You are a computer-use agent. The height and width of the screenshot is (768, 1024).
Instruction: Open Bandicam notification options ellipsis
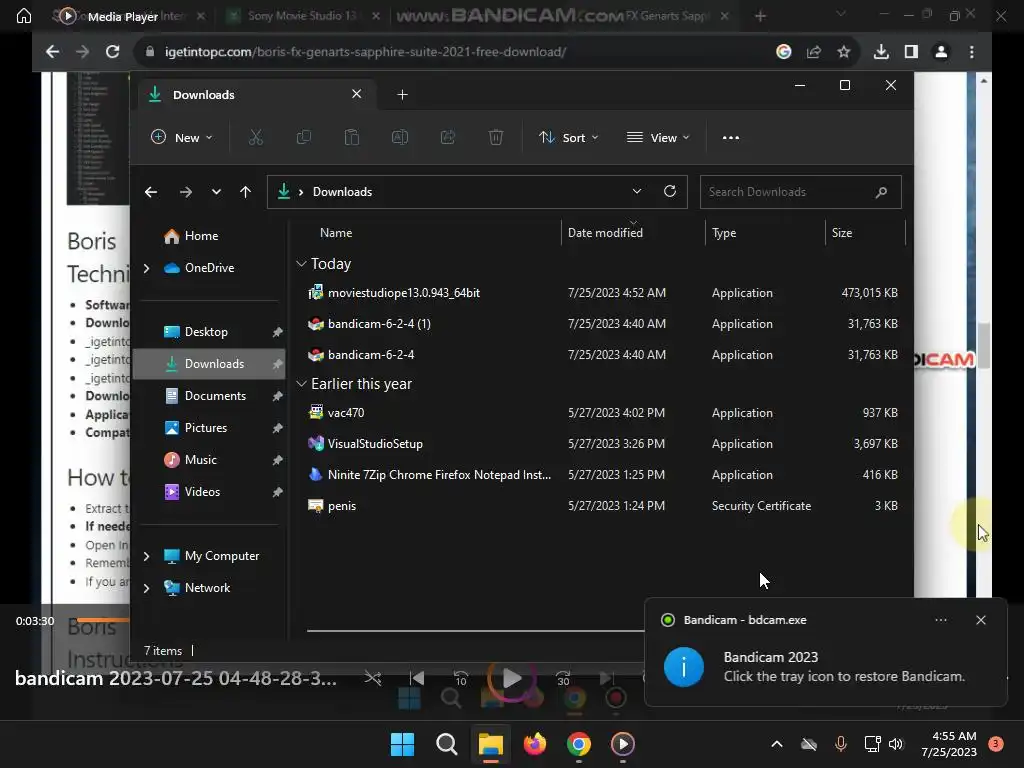940,620
